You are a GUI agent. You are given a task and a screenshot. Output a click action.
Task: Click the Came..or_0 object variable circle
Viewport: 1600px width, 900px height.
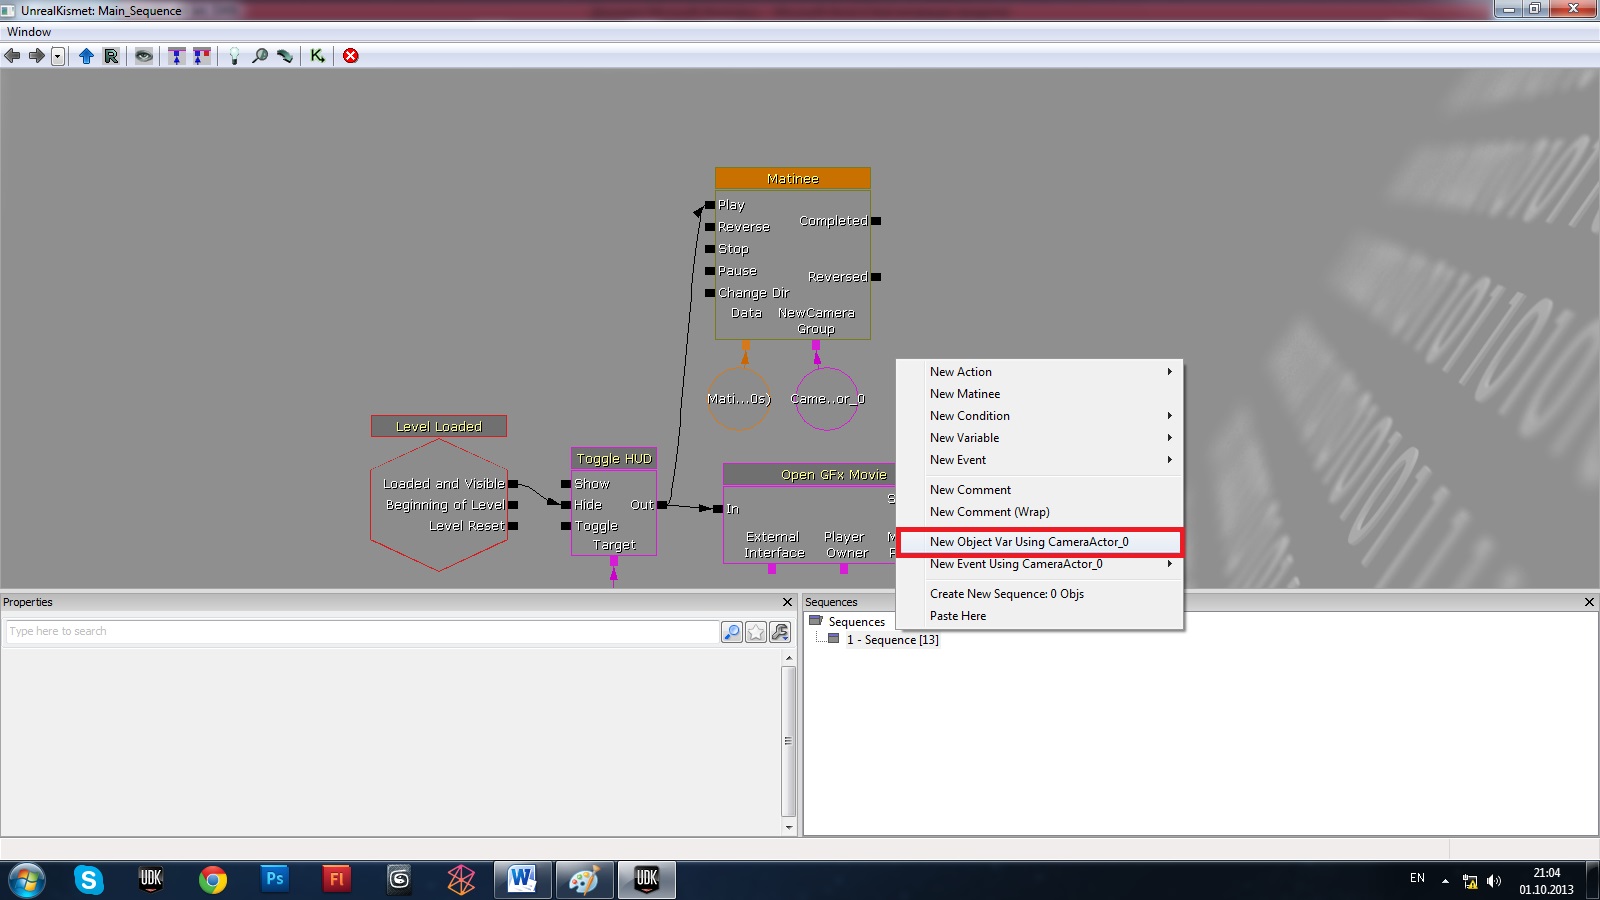click(827, 399)
